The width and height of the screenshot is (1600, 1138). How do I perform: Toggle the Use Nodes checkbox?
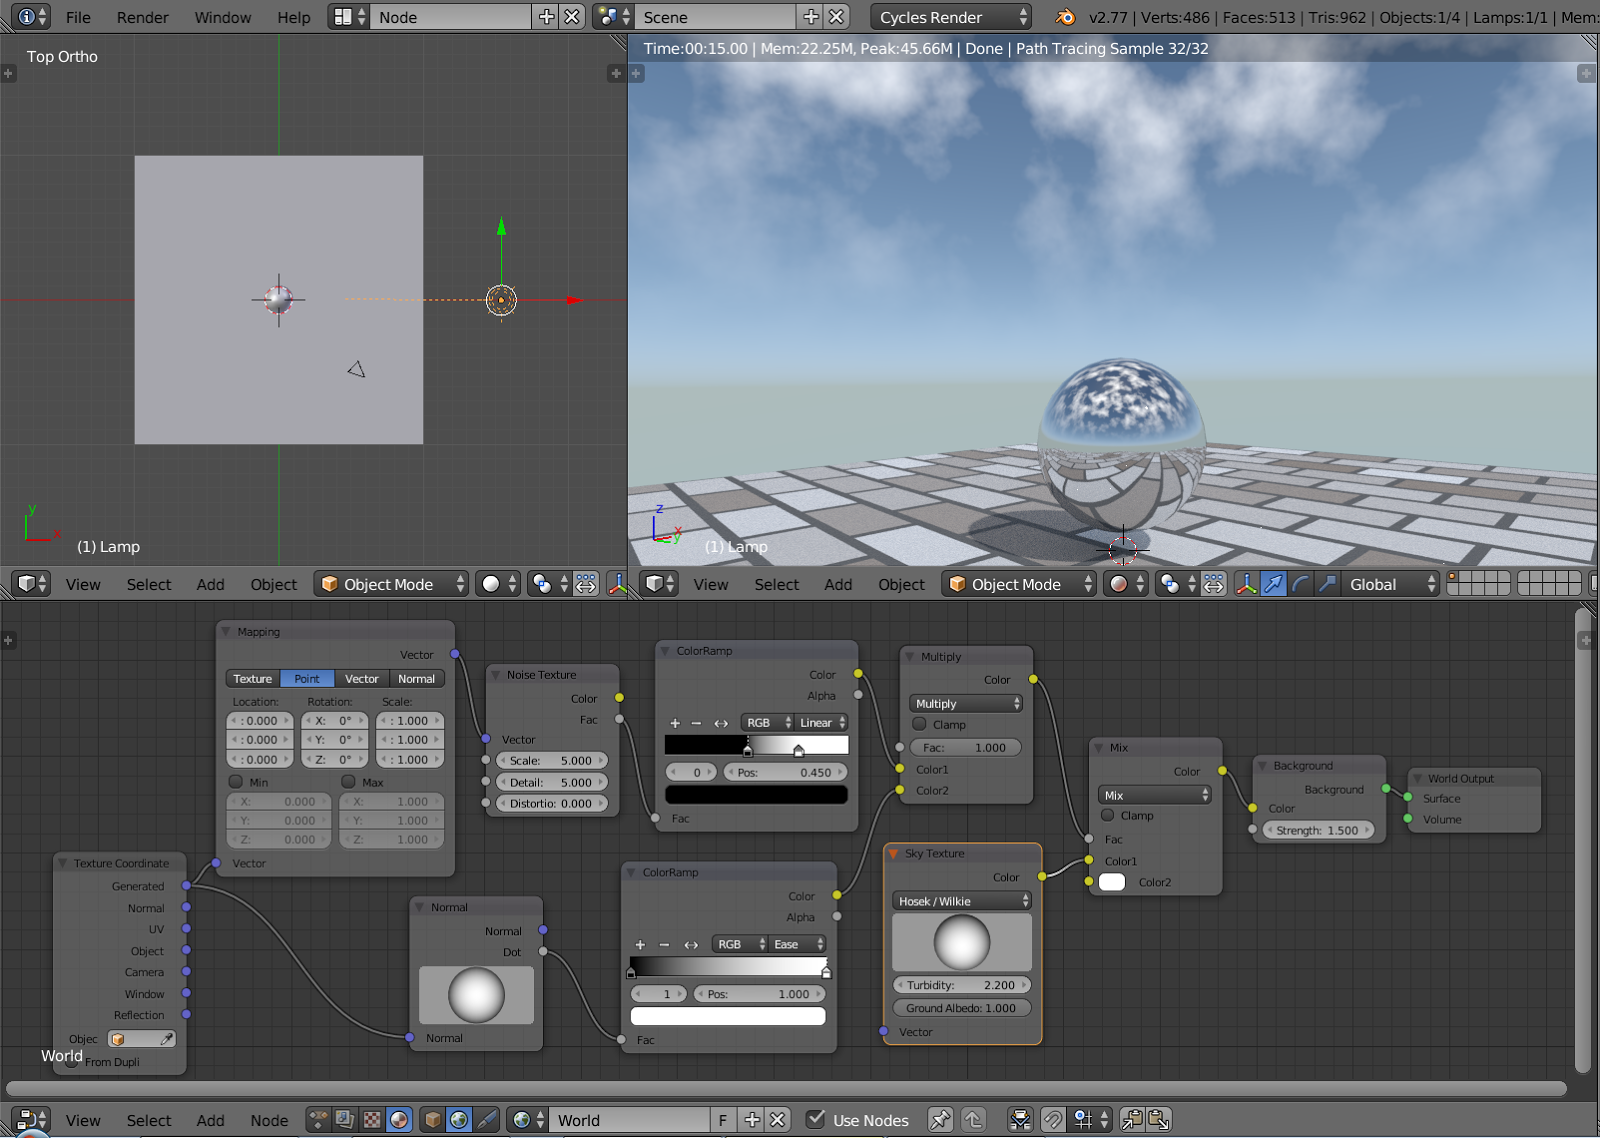(818, 1120)
